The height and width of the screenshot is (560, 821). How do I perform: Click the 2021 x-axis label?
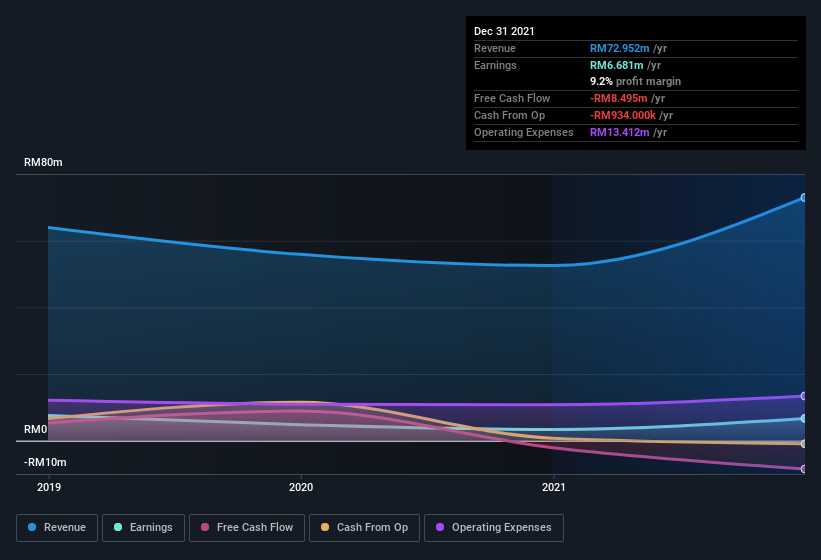click(x=553, y=487)
